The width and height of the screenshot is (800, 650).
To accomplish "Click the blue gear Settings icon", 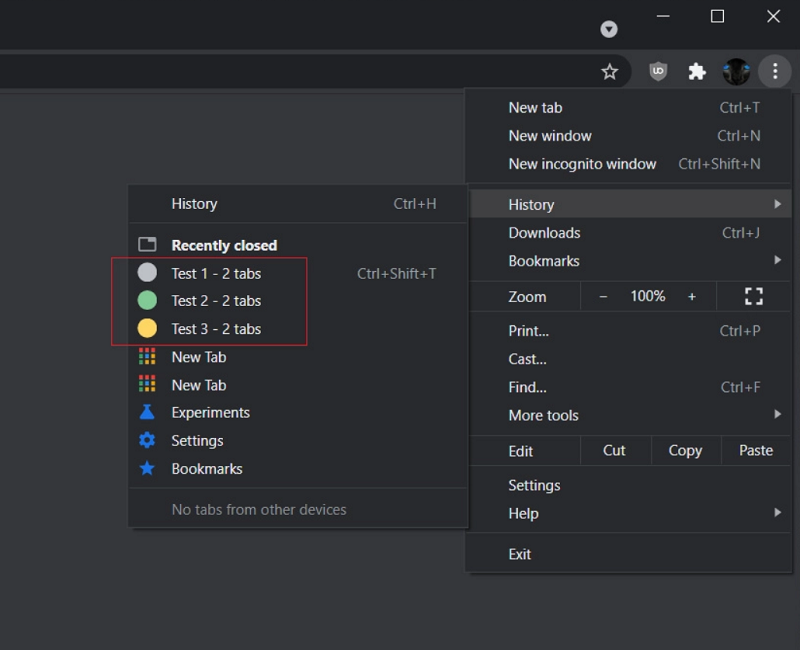I will click(147, 440).
